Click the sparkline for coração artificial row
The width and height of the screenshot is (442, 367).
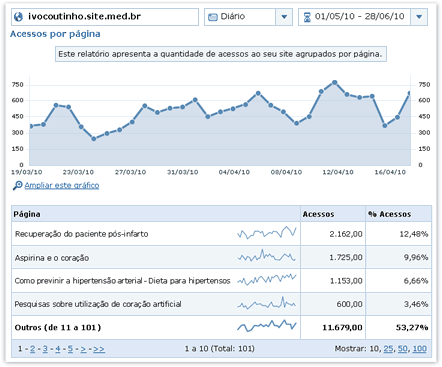[267, 303]
